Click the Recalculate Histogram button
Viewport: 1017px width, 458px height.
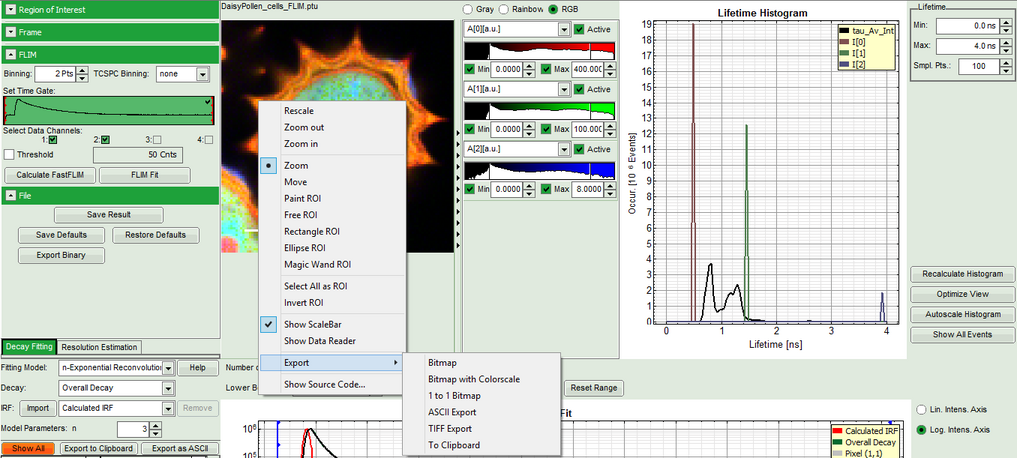point(962,273)
